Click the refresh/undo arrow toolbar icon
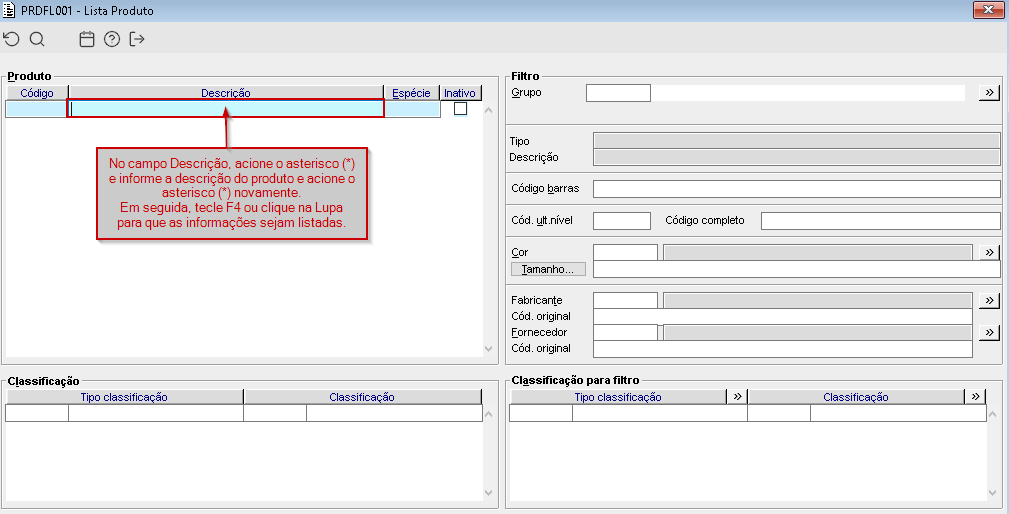Viewport: 1009px width, 514px height. click(x=12, y=39)
